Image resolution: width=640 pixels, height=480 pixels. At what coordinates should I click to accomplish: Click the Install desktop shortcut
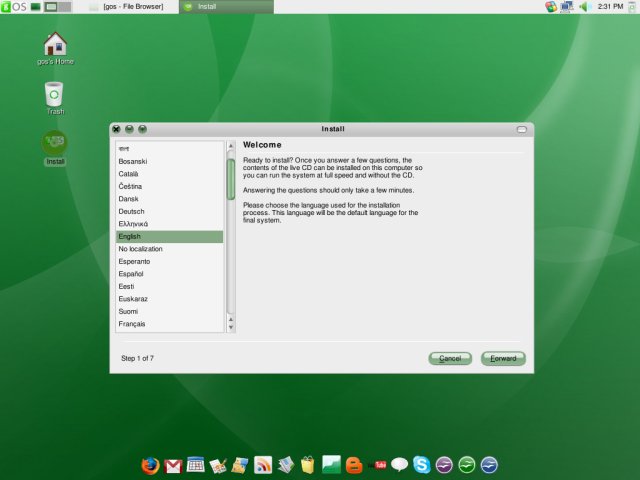click(55, 145)
